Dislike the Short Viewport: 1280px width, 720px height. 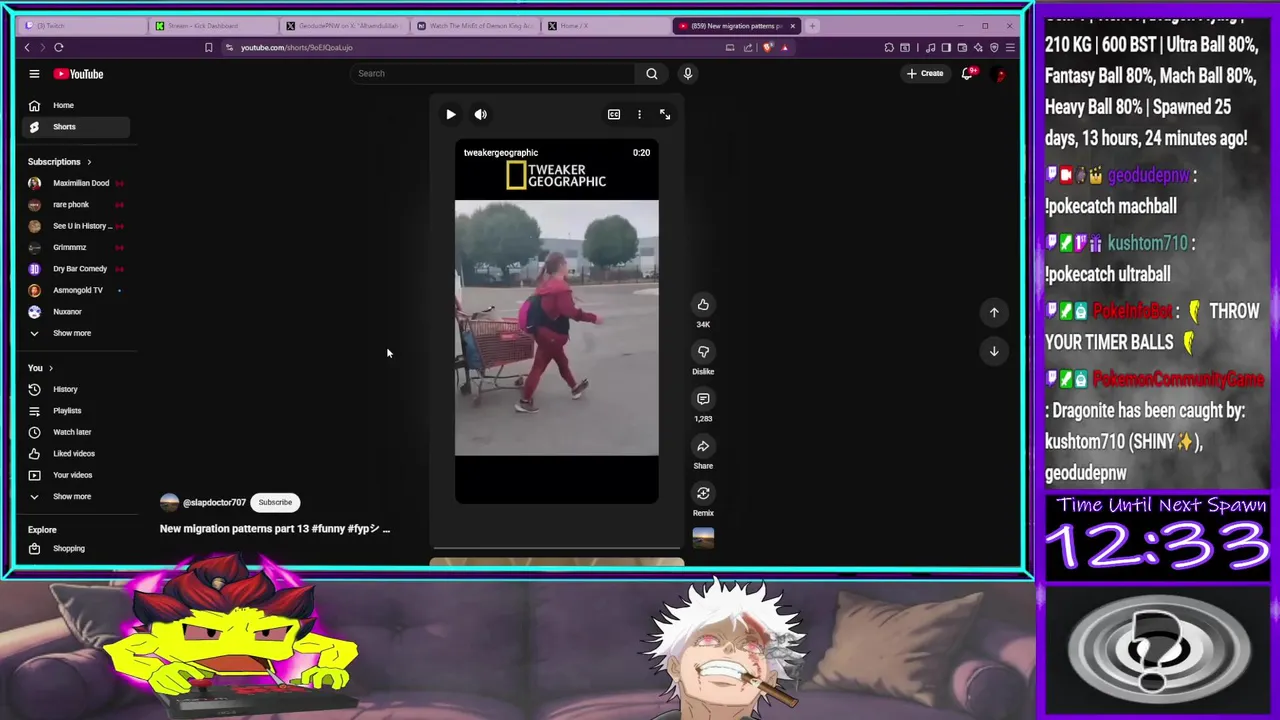pyautogui.click(x=703, y=352)
